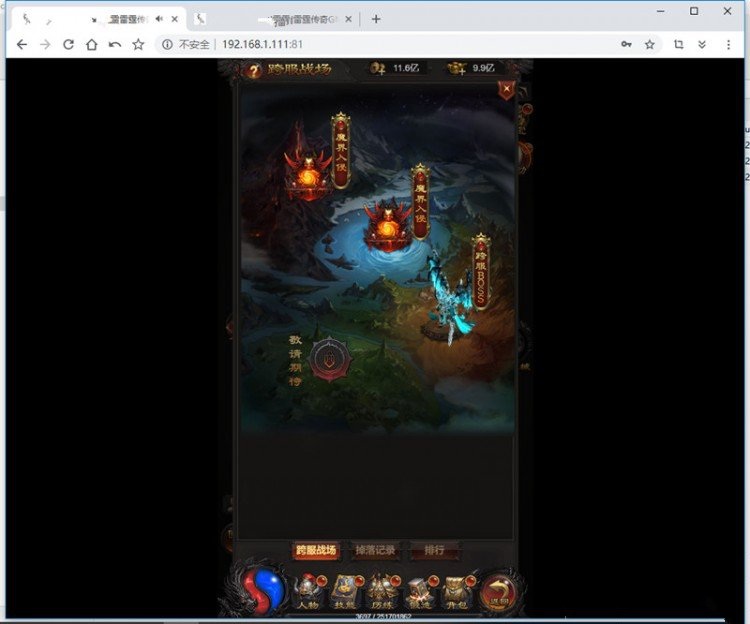Click the star icon beside home
Image resolution: width=750 pixels, height=624 pixels.
click(138, 44)
